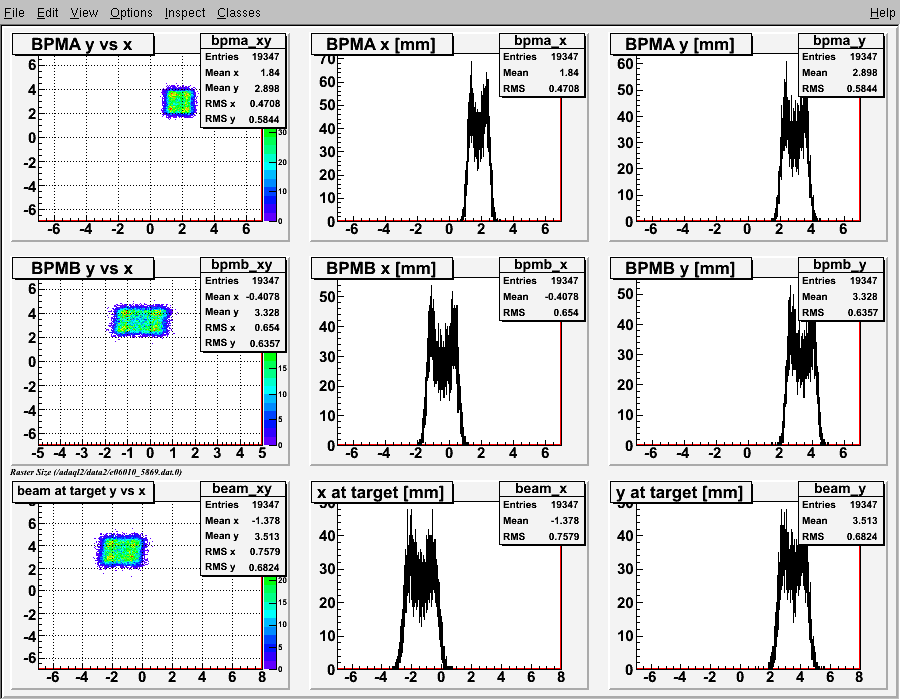
Task: Click 'Mean x 1.84' in bpma_xy stats
Action: click(242, 73)
